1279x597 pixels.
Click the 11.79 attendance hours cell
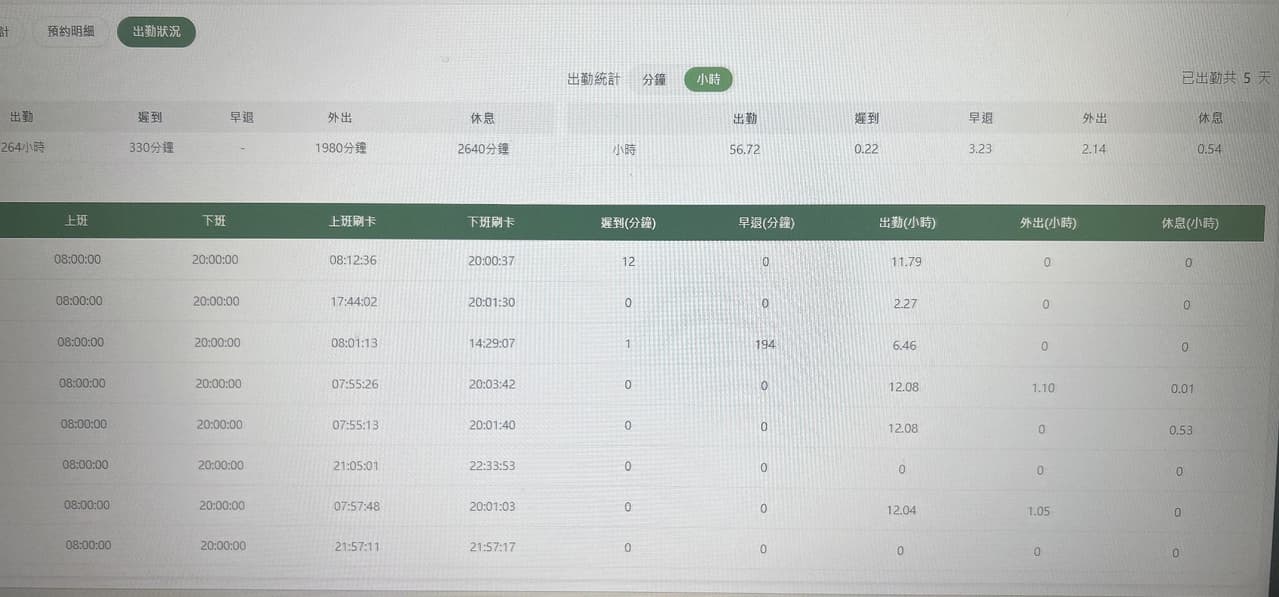coord(905,263)
